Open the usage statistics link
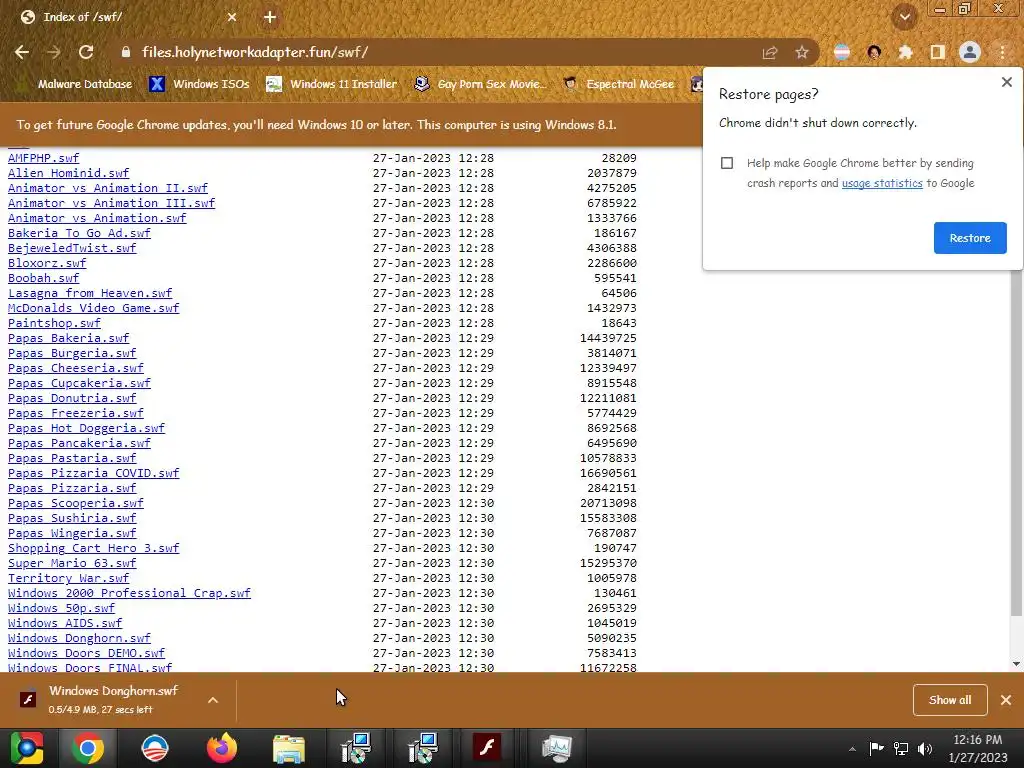This screenshot has height=768, width=1024. (882, 184)
